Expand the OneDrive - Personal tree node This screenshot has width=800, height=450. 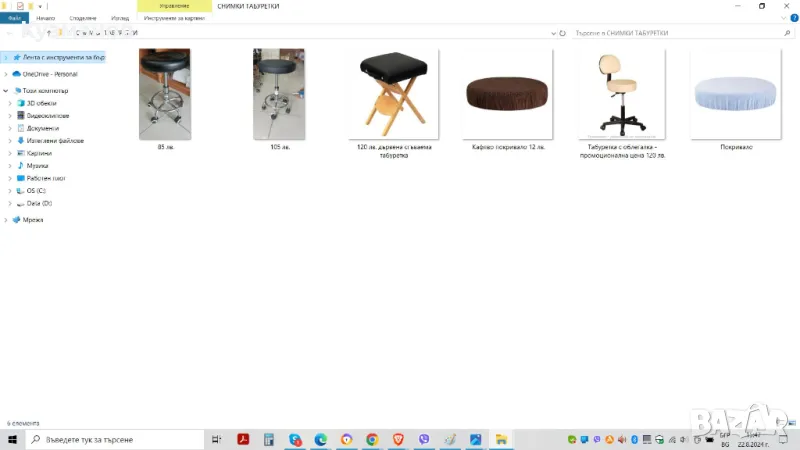(x=6, y=74)
